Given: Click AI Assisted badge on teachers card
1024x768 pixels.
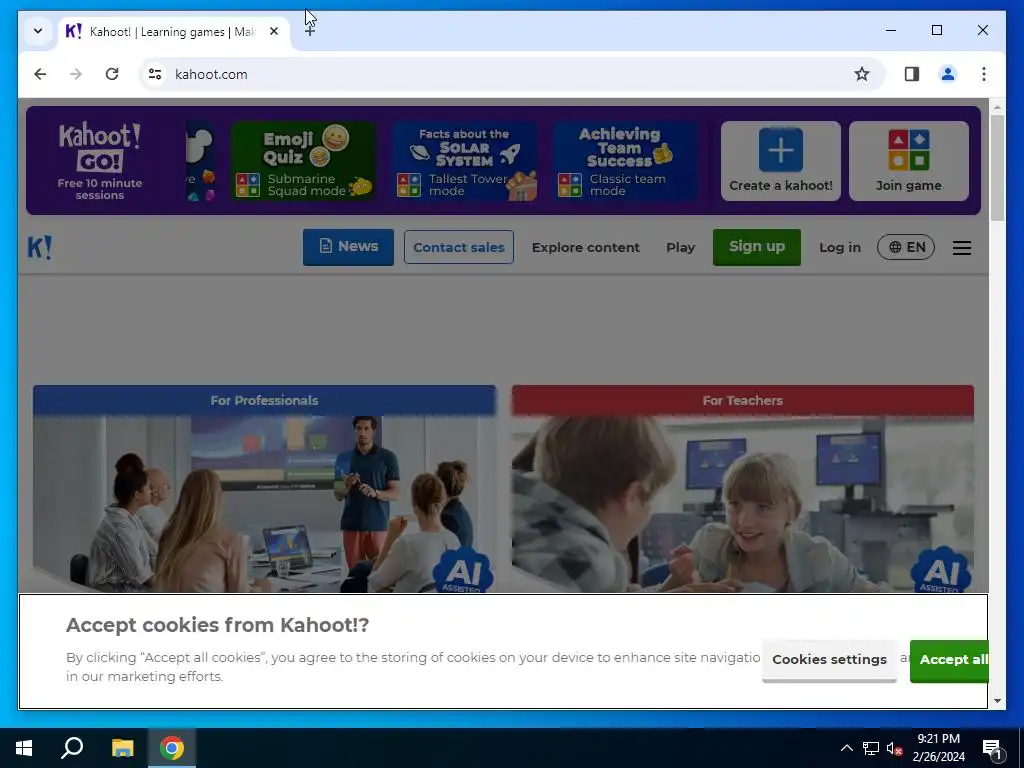Looking at the screenshot, I should click(940, 571).
